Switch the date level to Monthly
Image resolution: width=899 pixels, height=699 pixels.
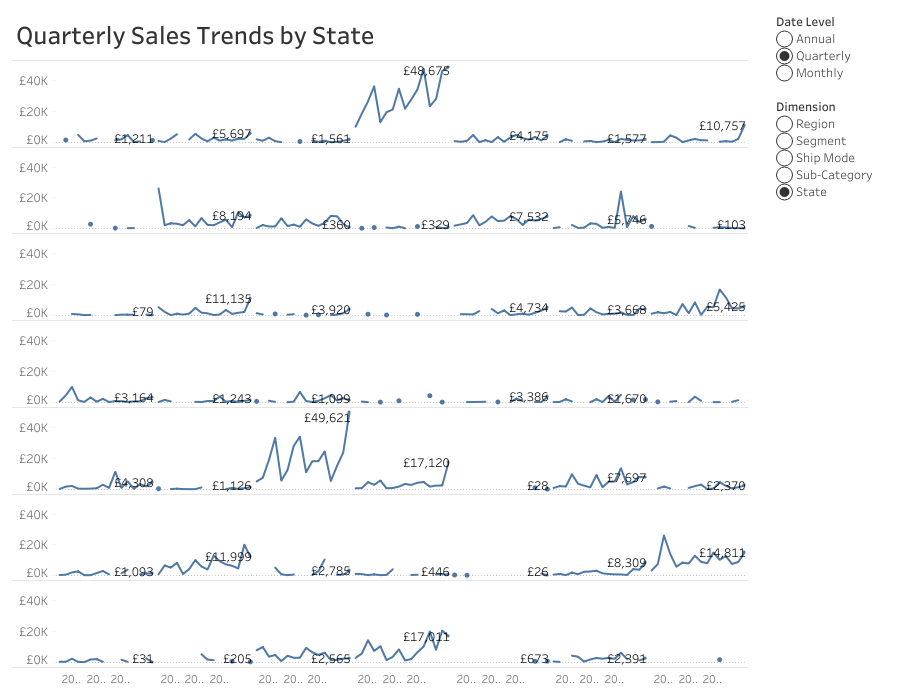pyautogui.click(x=785, y=73)
